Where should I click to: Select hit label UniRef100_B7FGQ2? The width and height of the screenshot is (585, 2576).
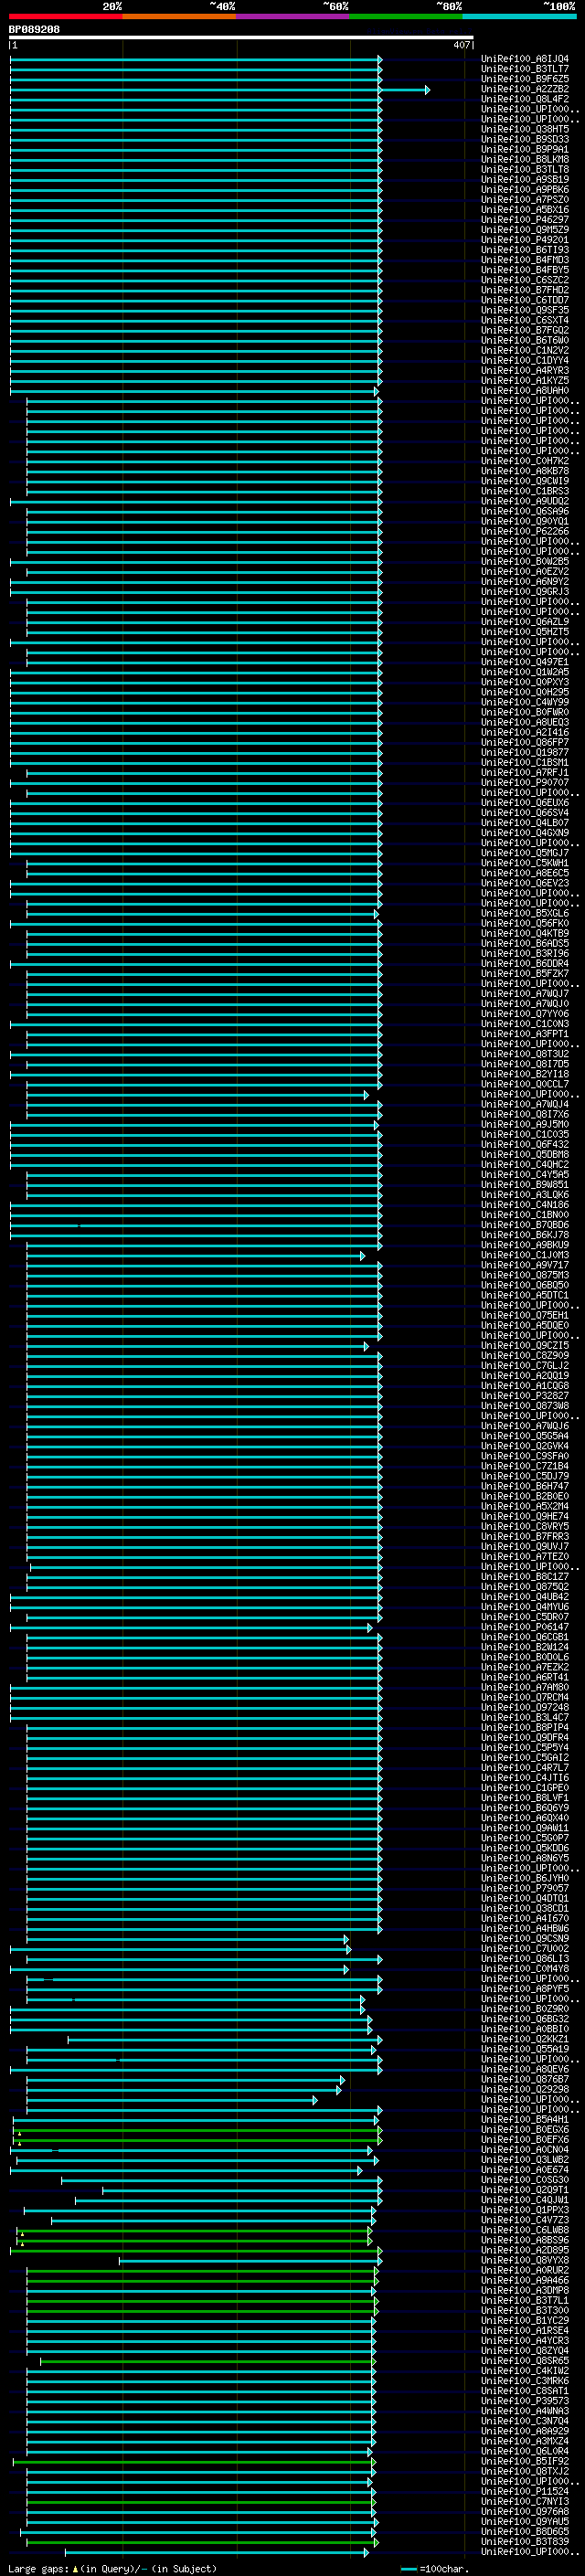[x=524, y=330]
